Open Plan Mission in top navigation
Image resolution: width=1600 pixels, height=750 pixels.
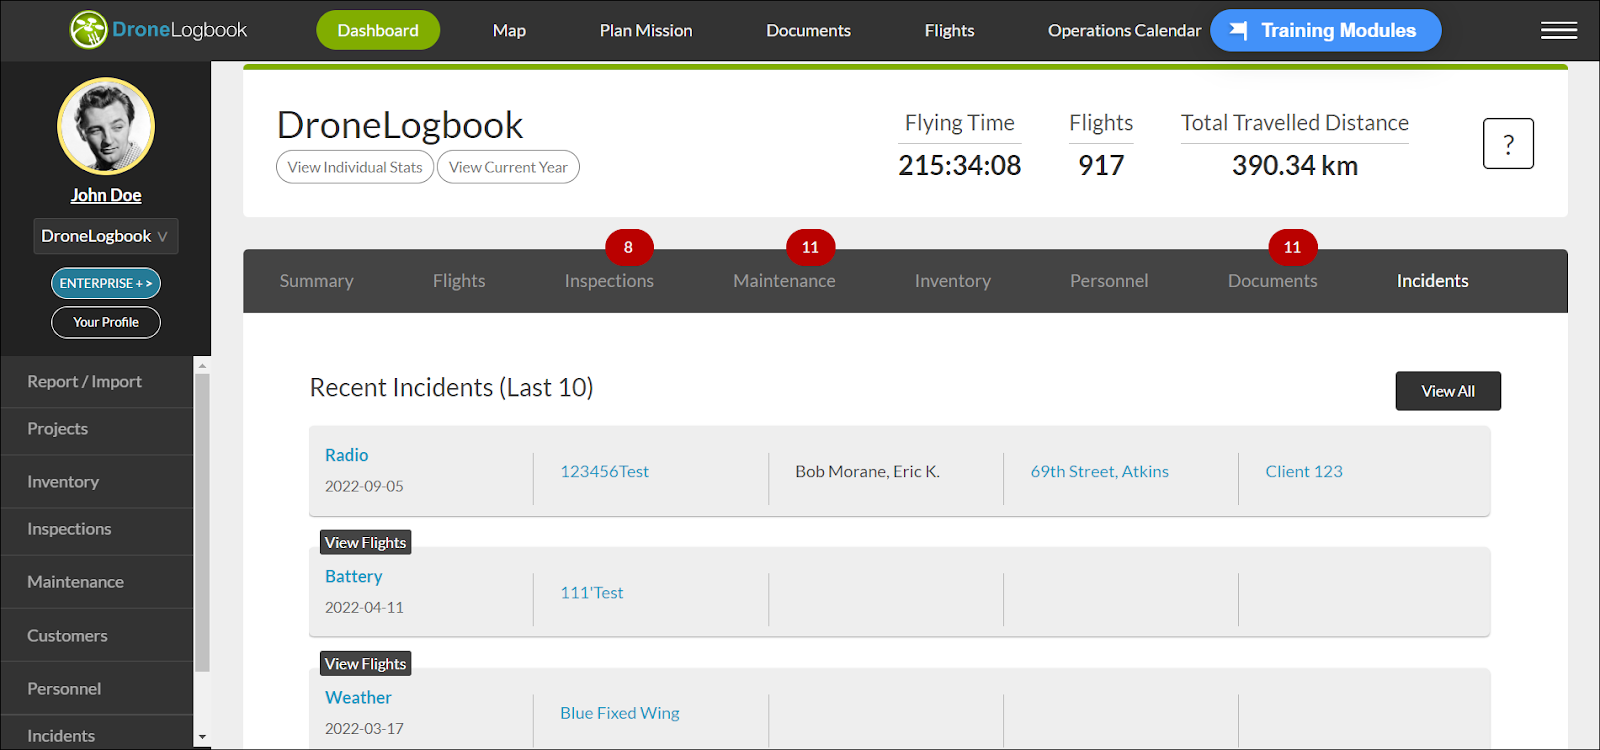coord(646,31)
